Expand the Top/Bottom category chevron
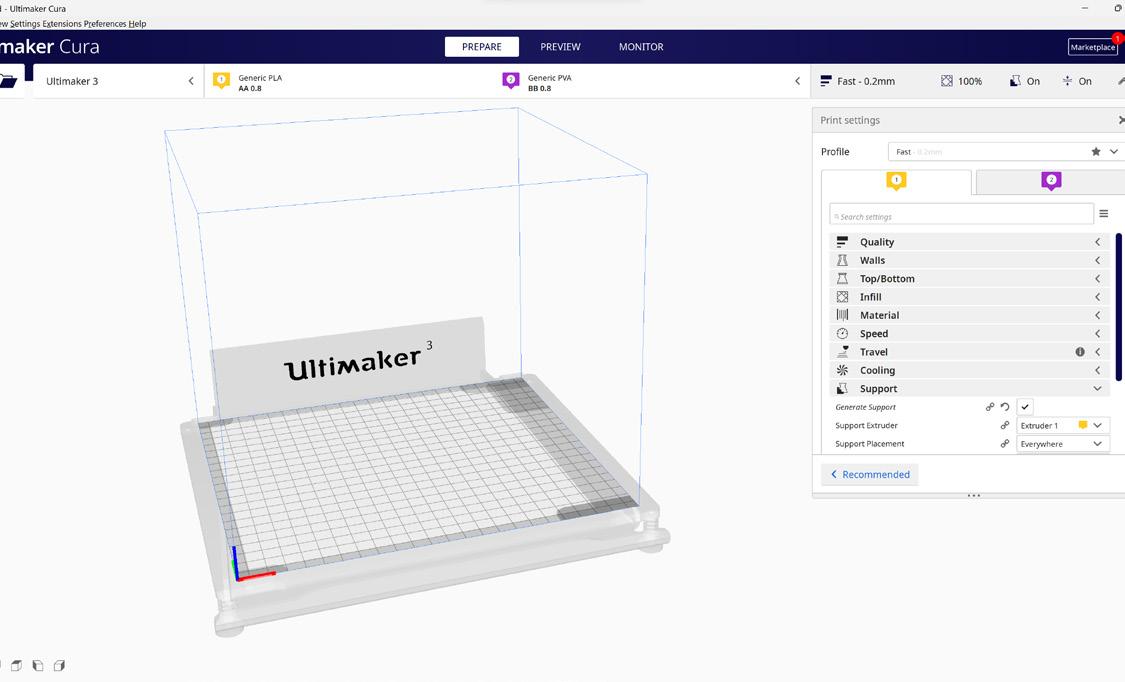This screenshot has width=1125, height=682. tap(1098, 278)
